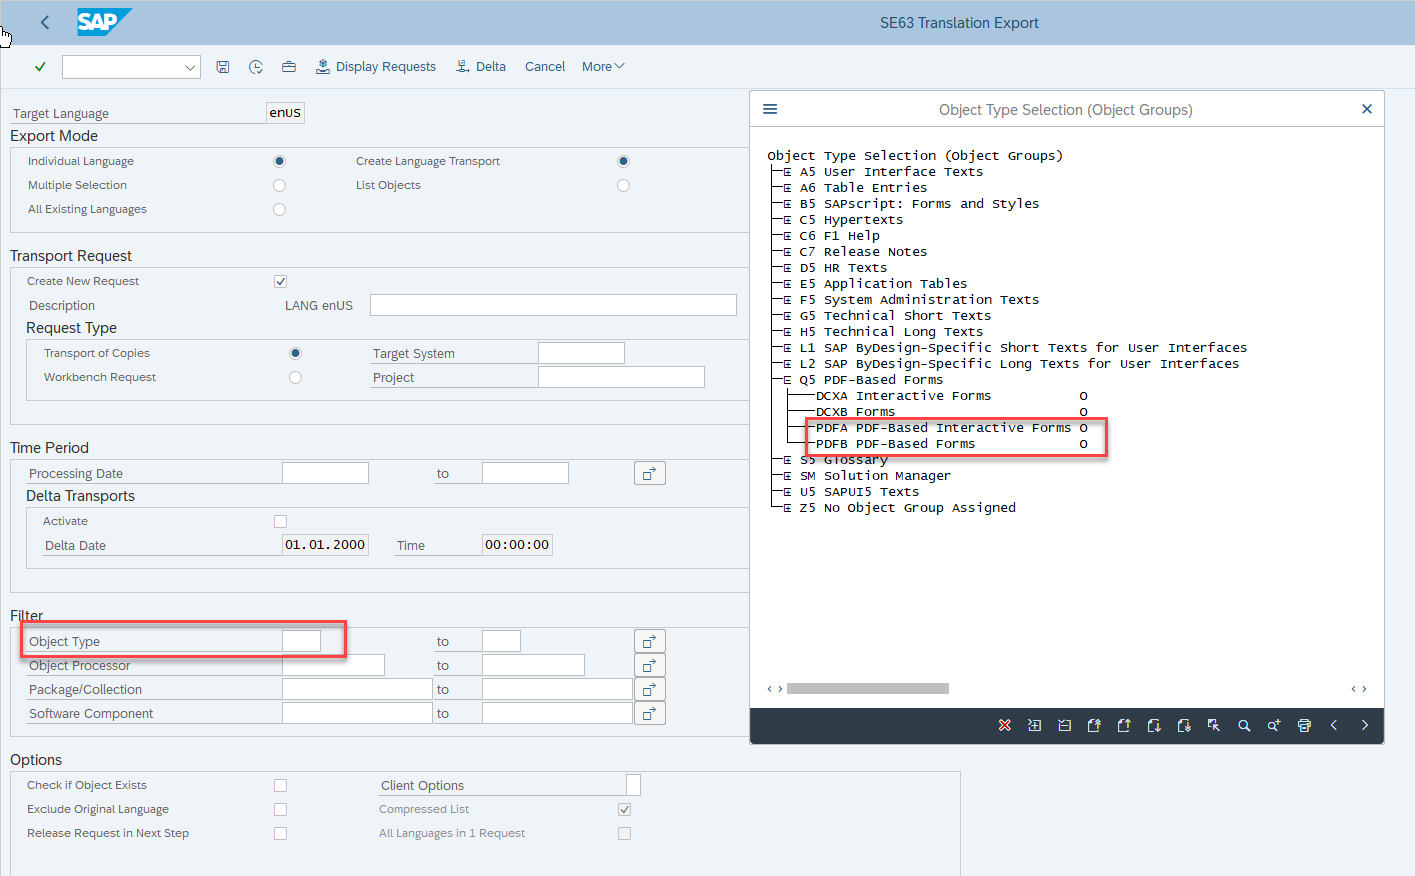Uncheck the Create New Request checkbox
1415x876 pixels.
pos(280,281)
